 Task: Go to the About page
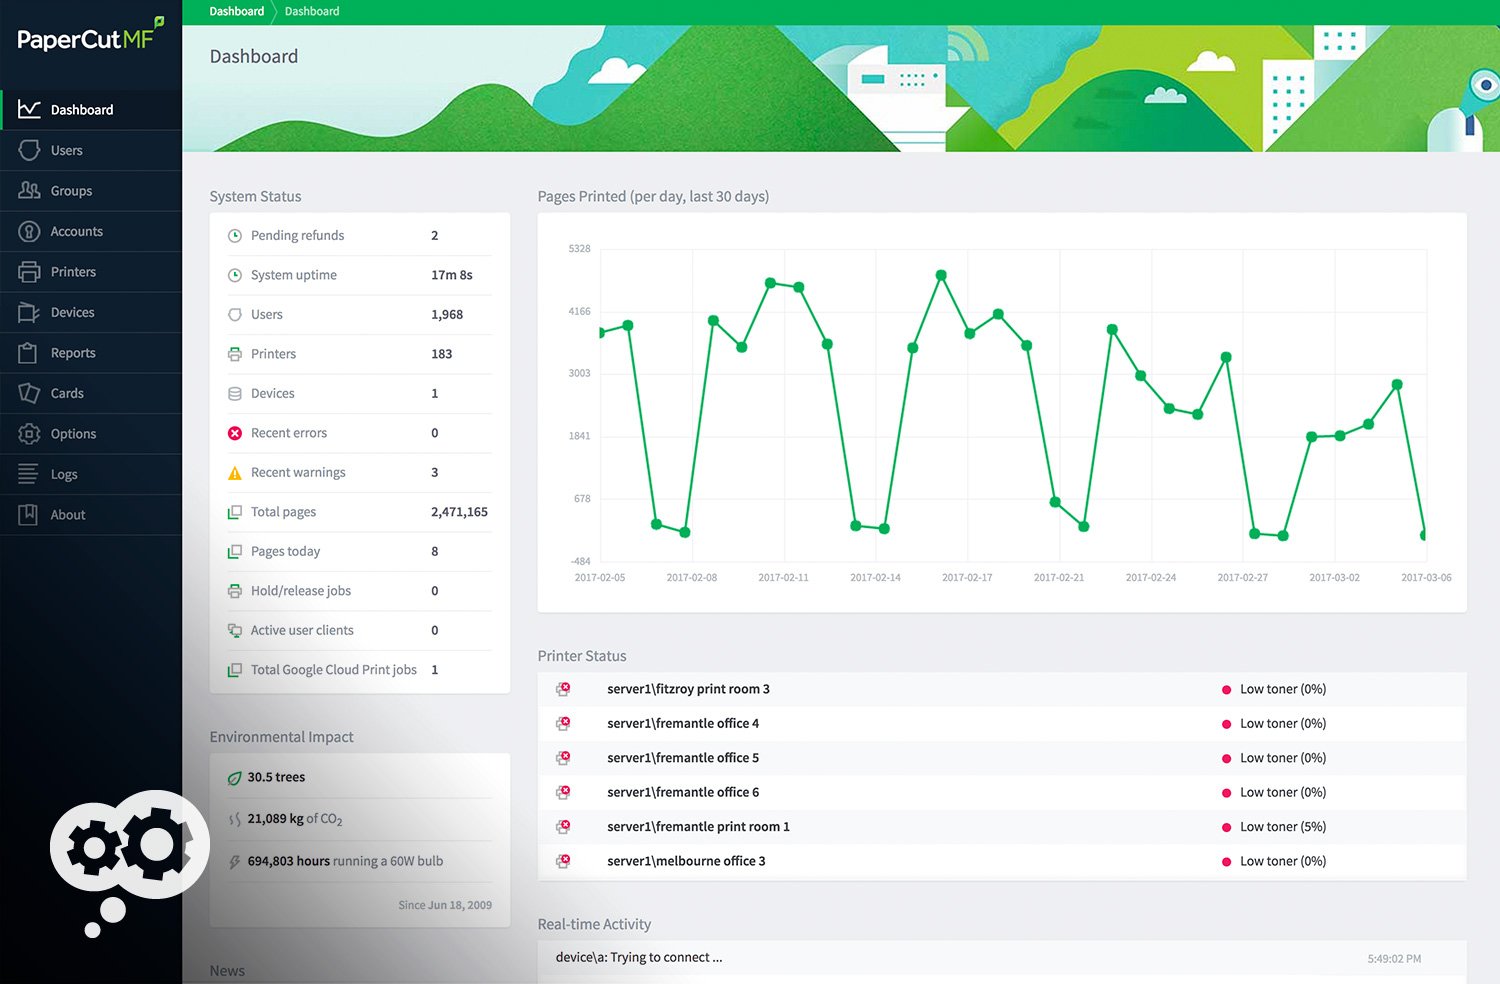pyautogui.click(x=68, y=515)
